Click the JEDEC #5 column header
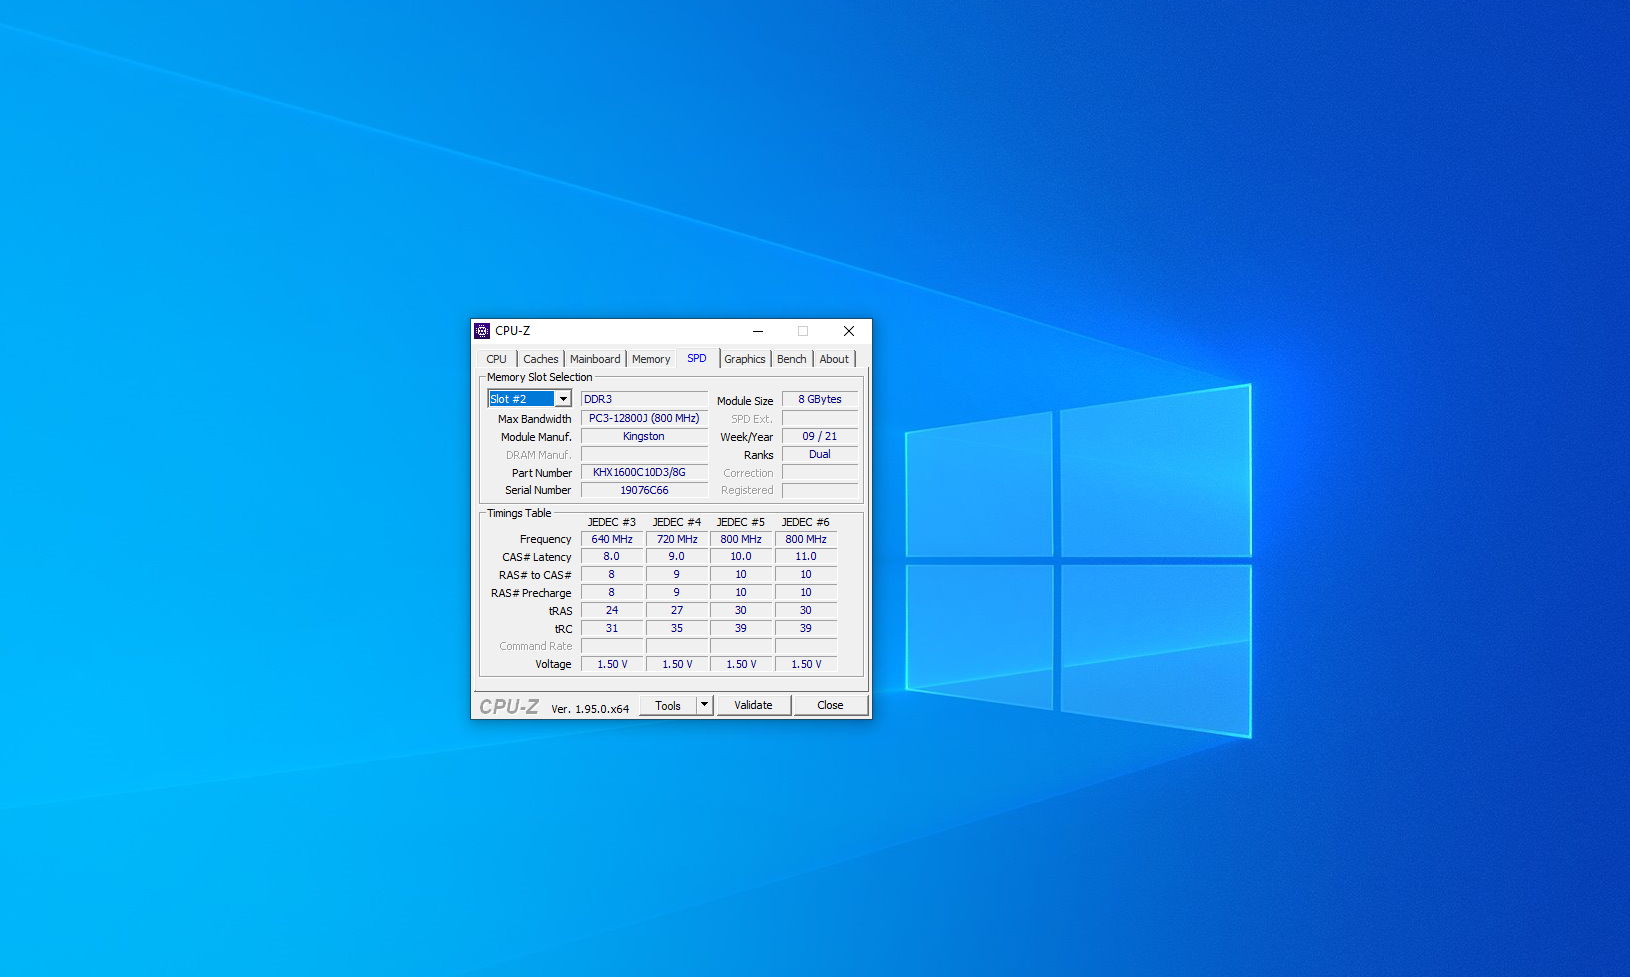 741,522
